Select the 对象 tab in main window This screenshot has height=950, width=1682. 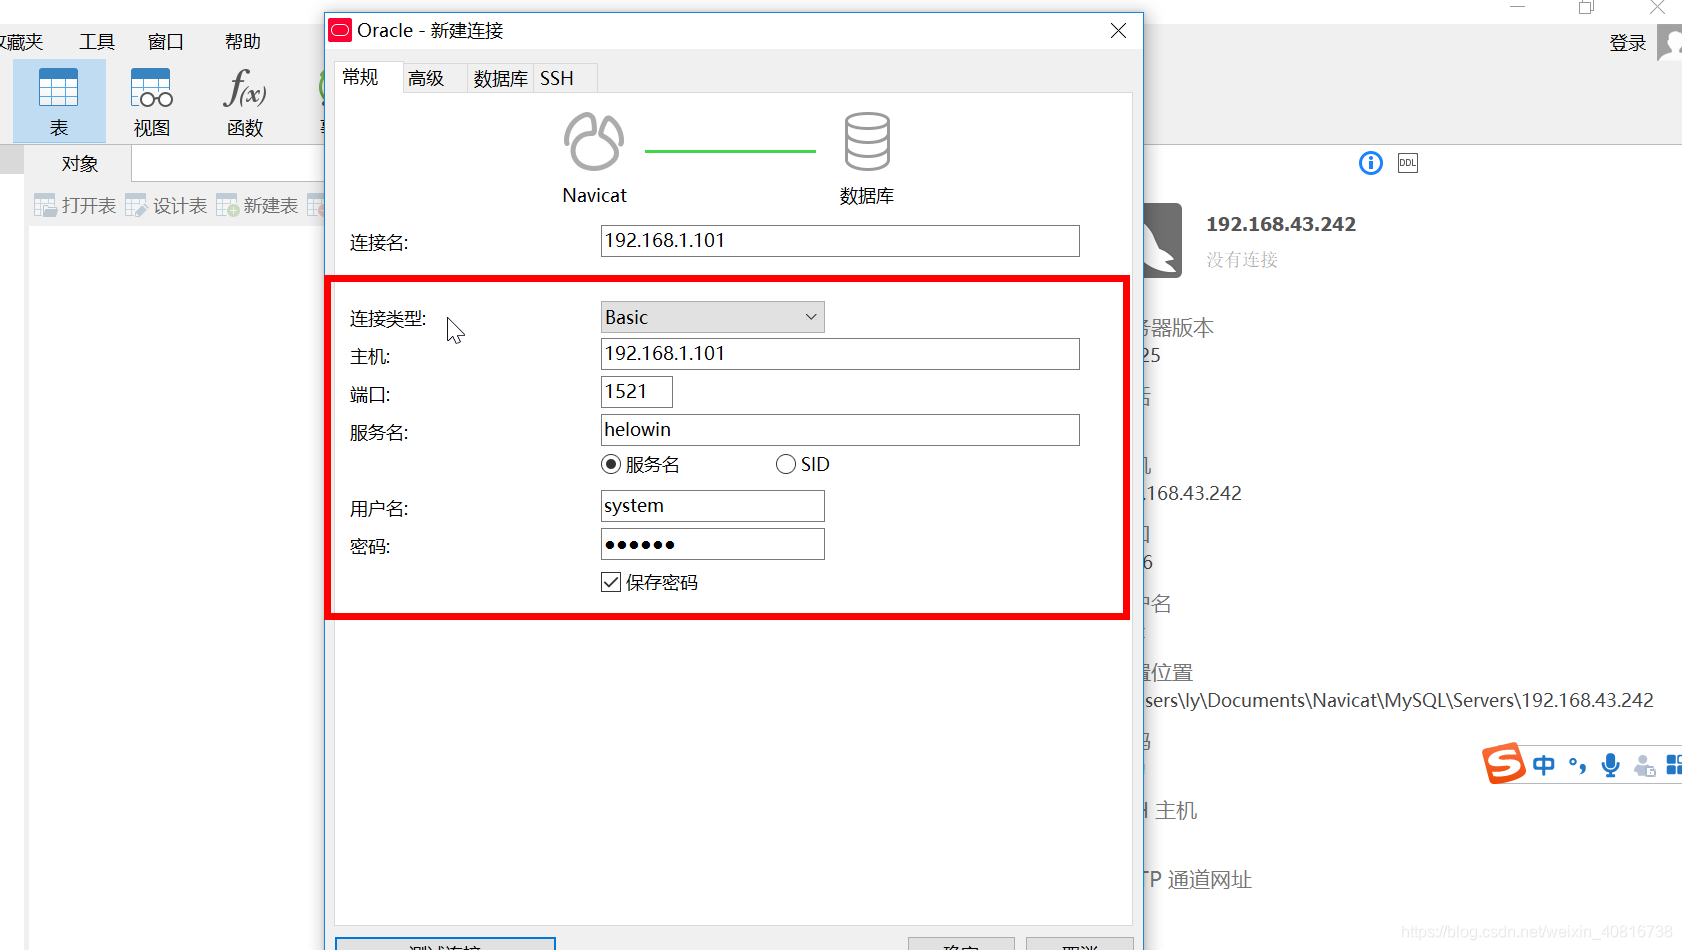tap(79, 164)
